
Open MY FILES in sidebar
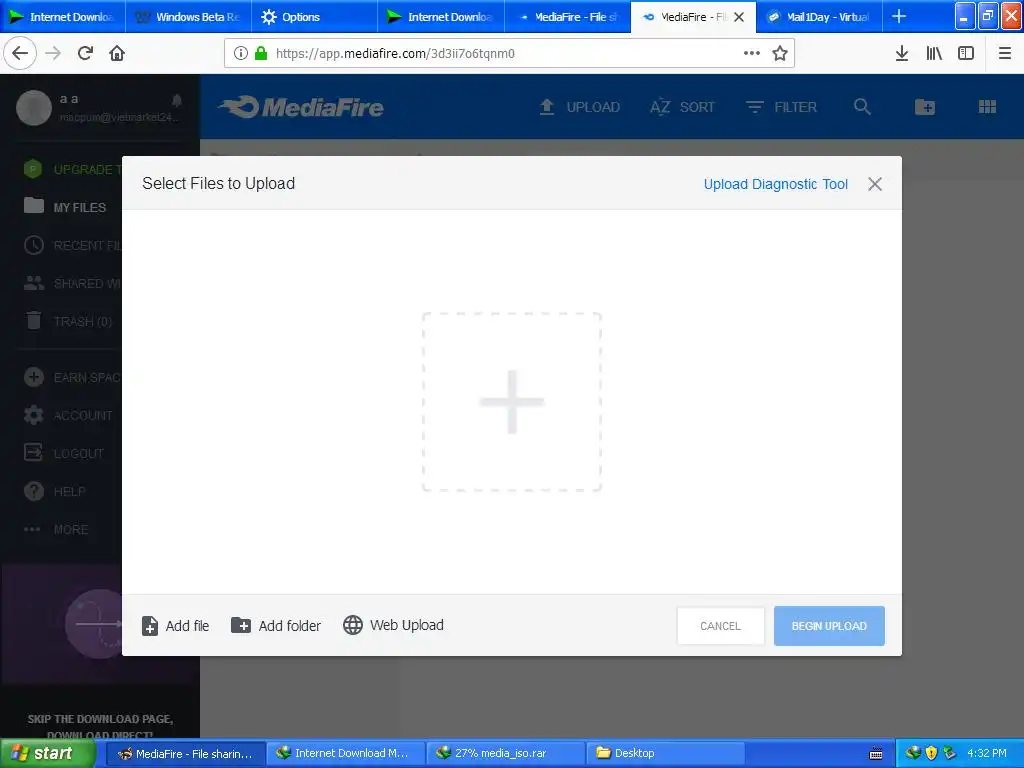(65, 207)
